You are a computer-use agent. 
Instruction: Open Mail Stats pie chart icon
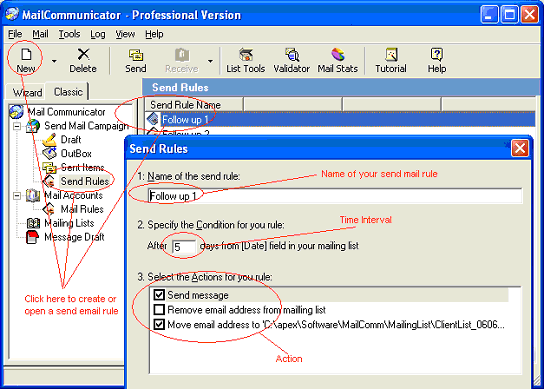(338, 55)
